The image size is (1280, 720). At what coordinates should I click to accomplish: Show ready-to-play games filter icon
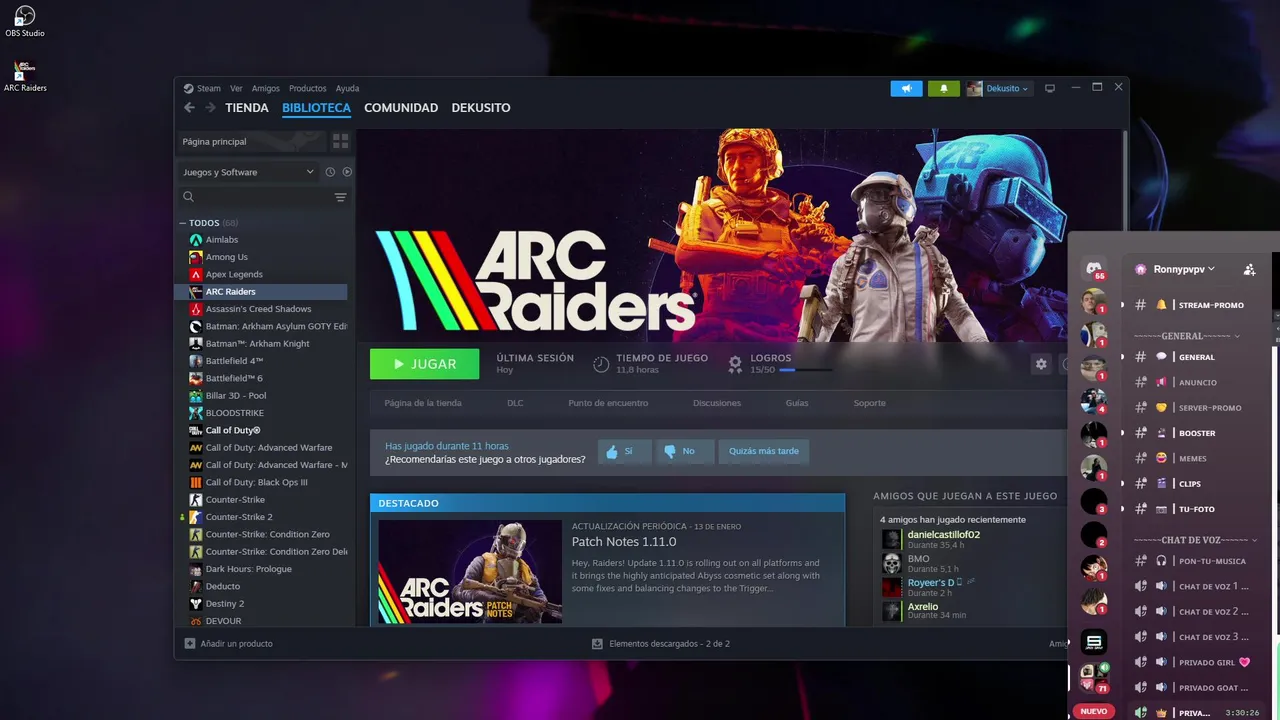click(x=347, y=172)
